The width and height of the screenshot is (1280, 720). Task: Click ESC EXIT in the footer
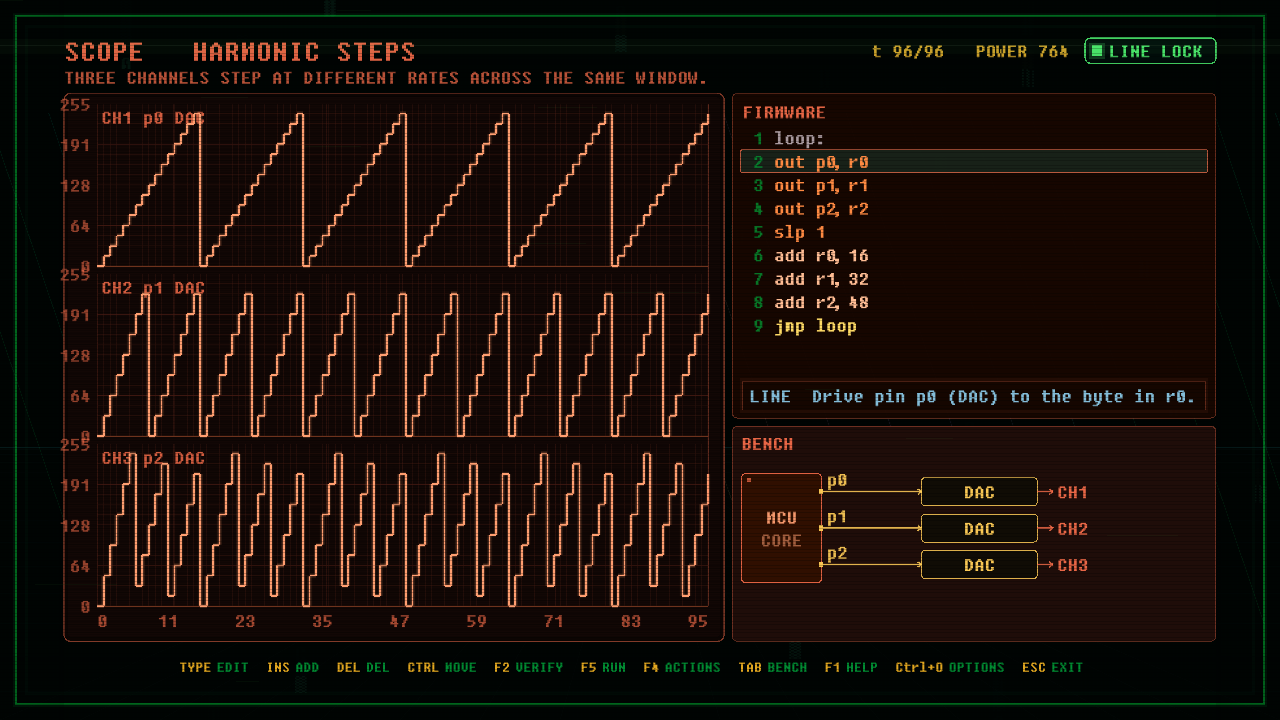(x=1052, y=667)
